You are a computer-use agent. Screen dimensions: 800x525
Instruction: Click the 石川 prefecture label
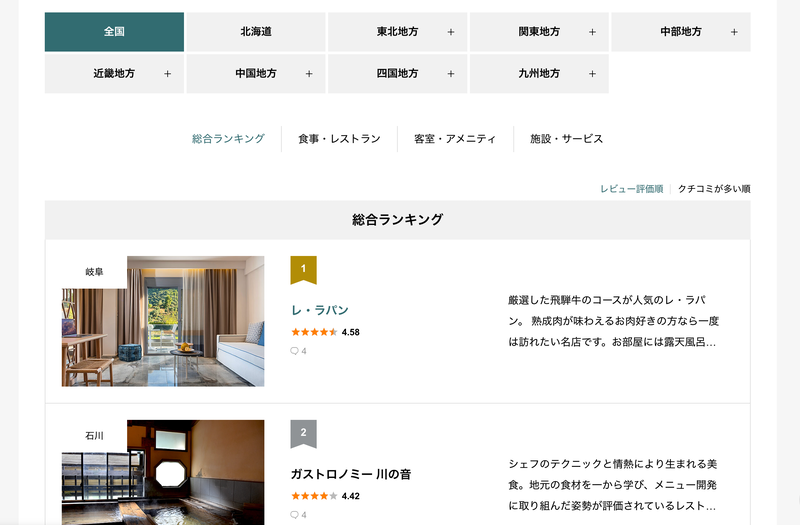pos(94,436)
